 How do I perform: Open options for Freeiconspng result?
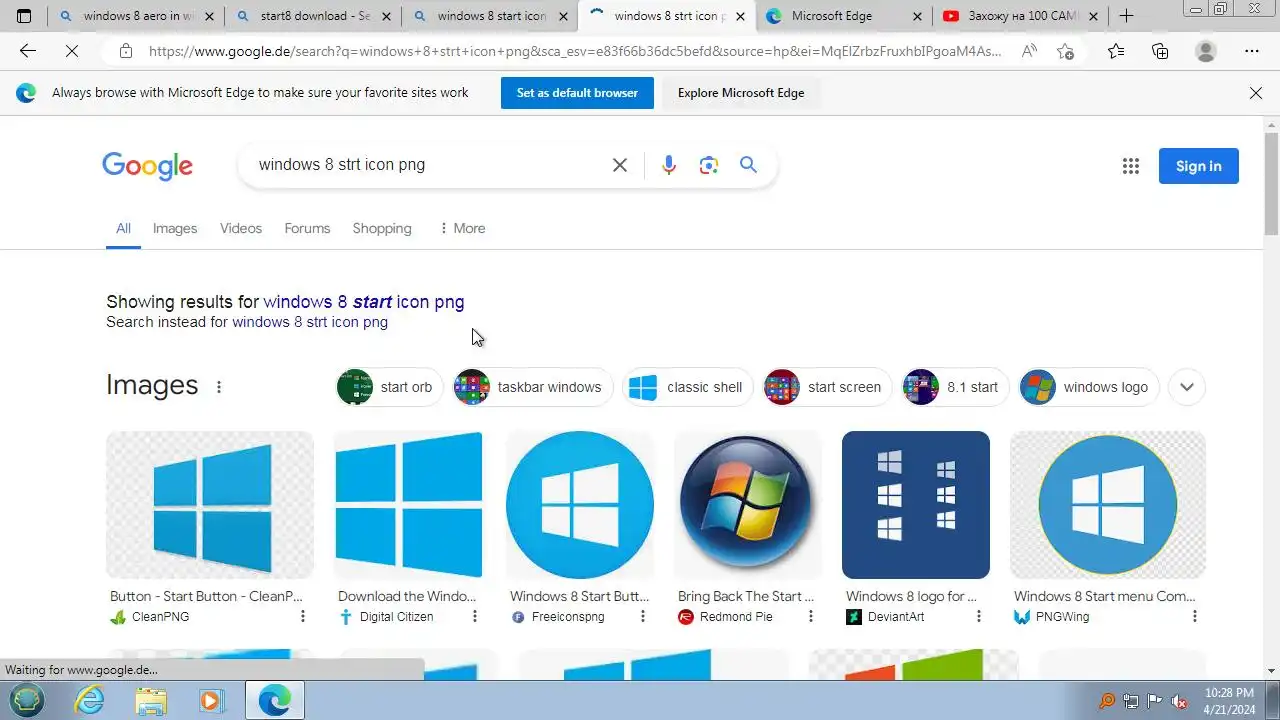click(643, 617)
